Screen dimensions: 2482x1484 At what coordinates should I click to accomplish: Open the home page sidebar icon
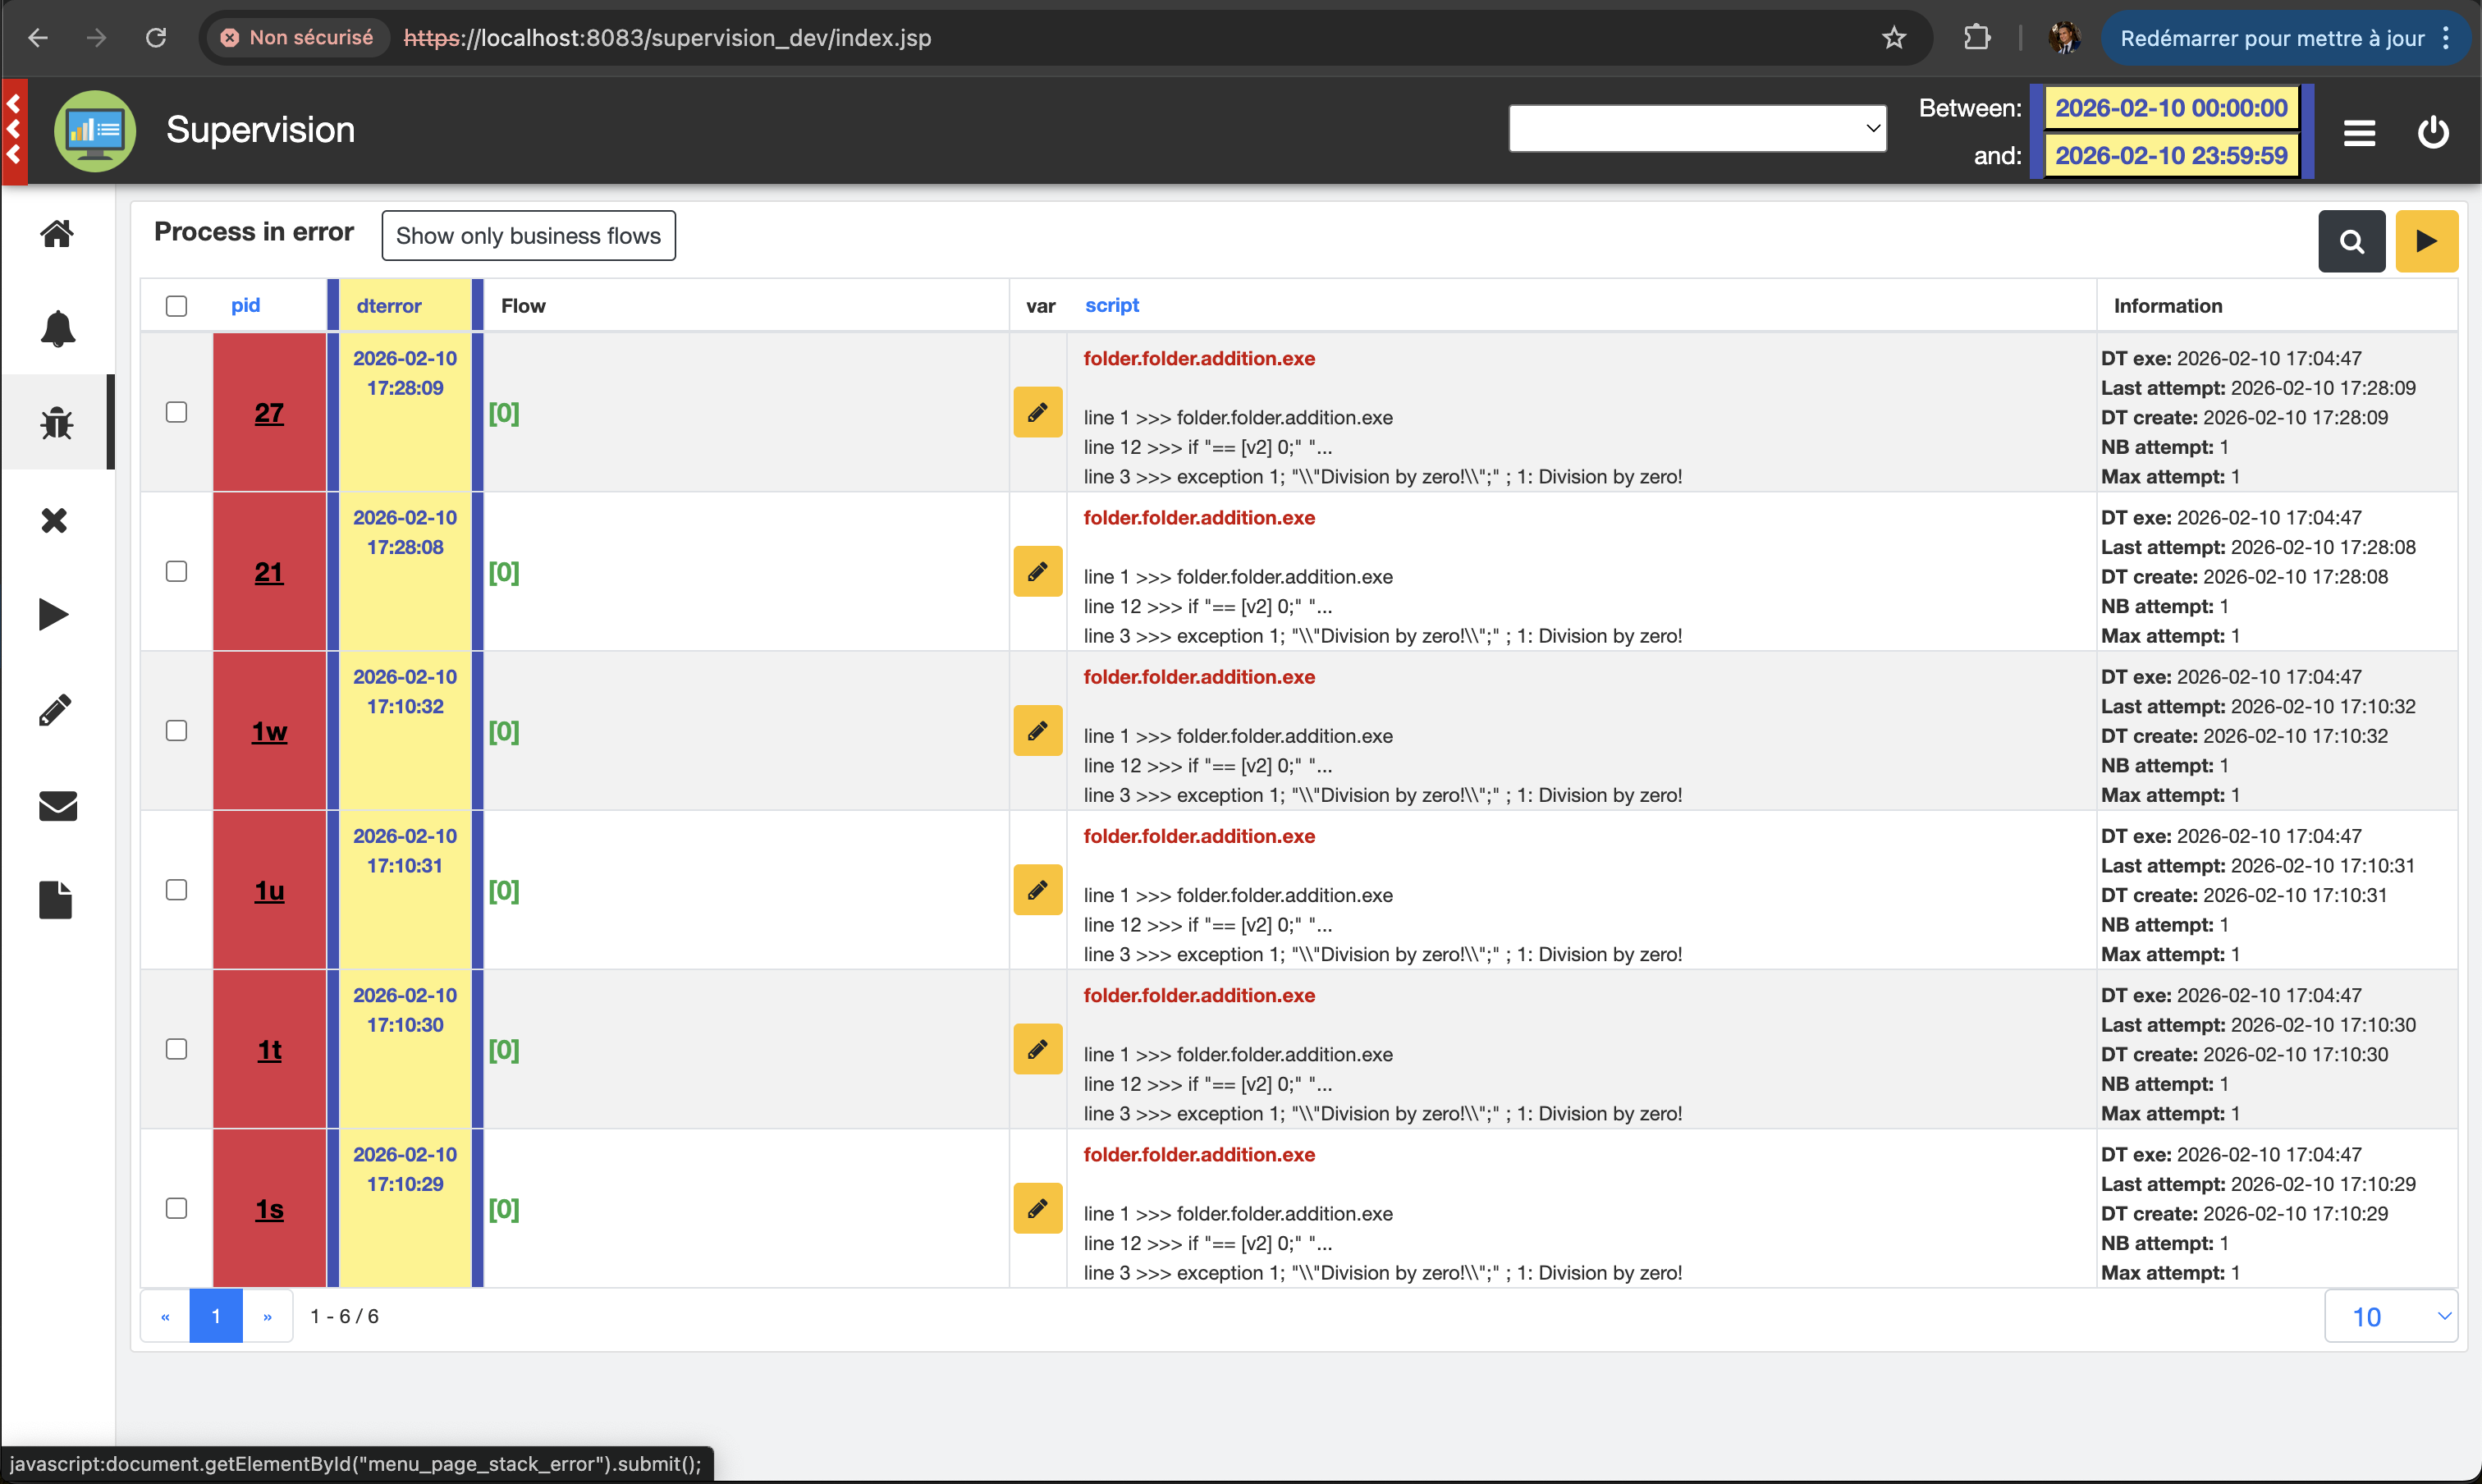[57, 234]
